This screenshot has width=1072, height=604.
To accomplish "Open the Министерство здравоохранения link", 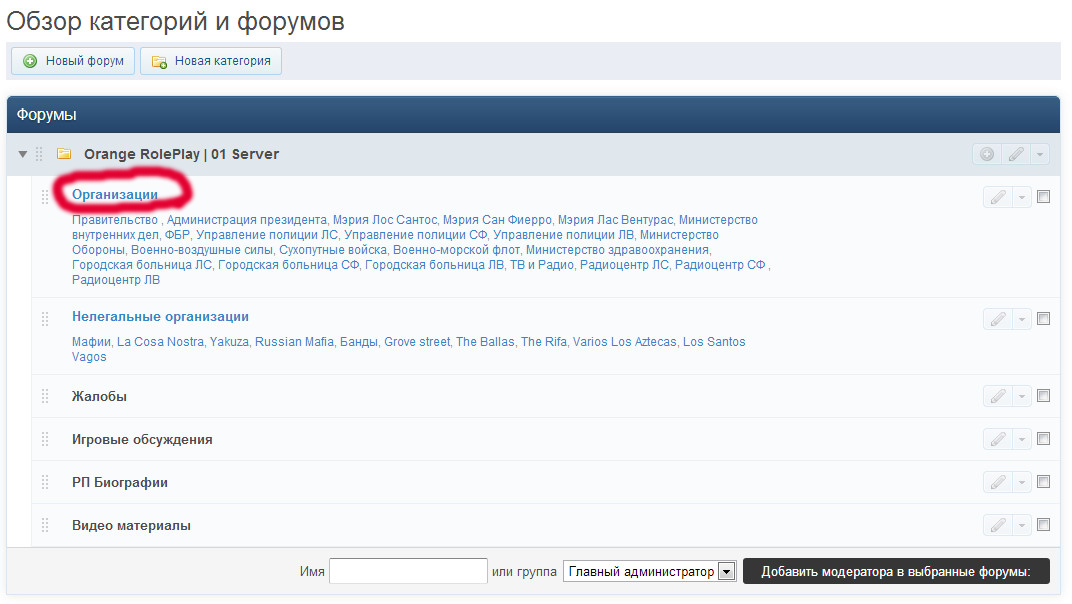I will click(617, 250).
